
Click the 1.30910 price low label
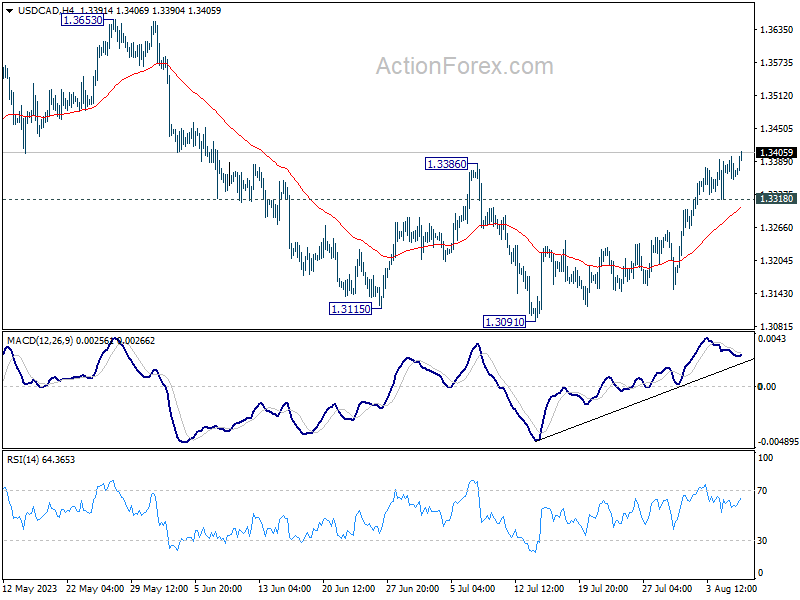pos(504,322)
